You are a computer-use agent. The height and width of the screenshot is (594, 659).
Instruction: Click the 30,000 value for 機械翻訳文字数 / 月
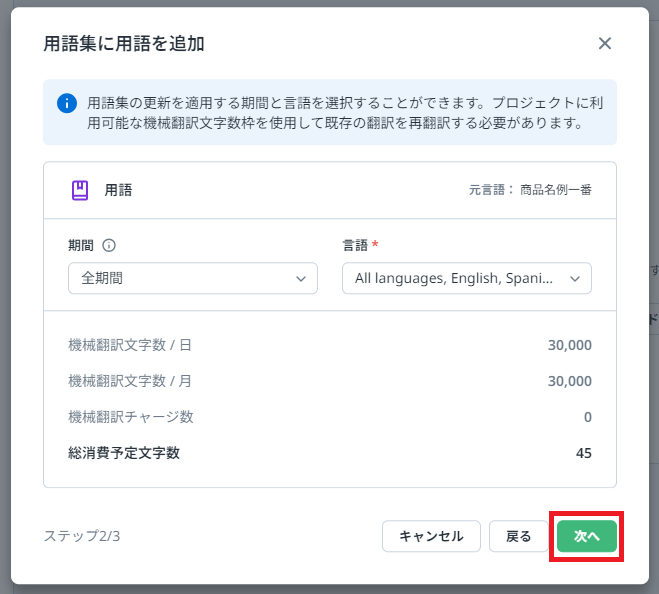coord(570,381)
